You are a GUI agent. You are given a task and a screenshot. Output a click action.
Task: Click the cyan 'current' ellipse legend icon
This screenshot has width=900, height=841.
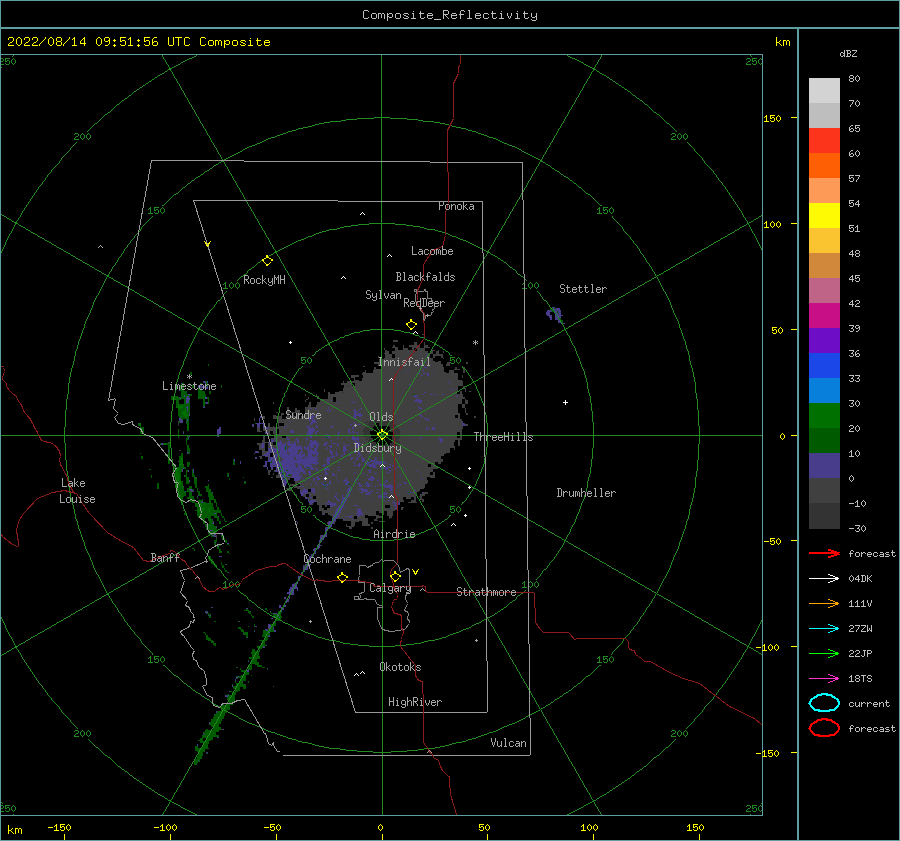tap(824, 703)
